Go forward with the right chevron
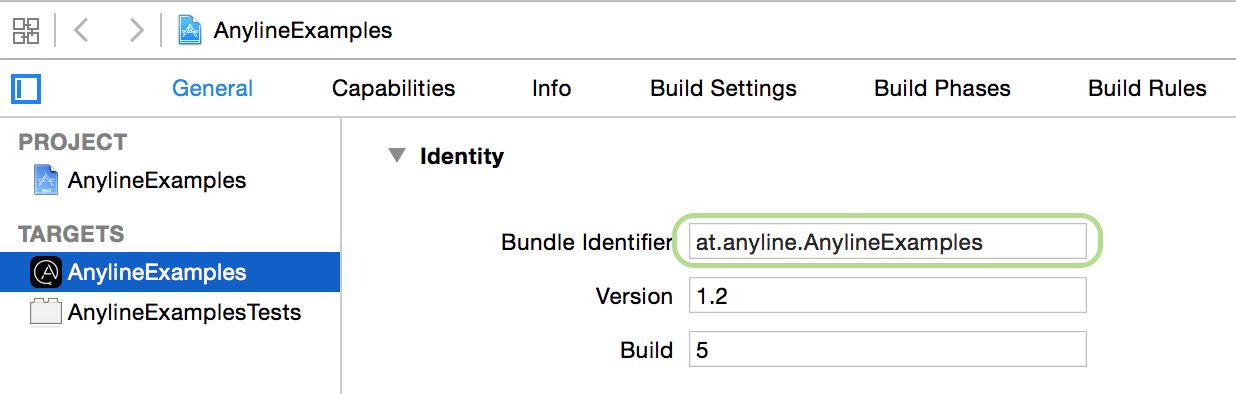The width and height of the screenshot is (1236, 394). (x=136, y=30)
